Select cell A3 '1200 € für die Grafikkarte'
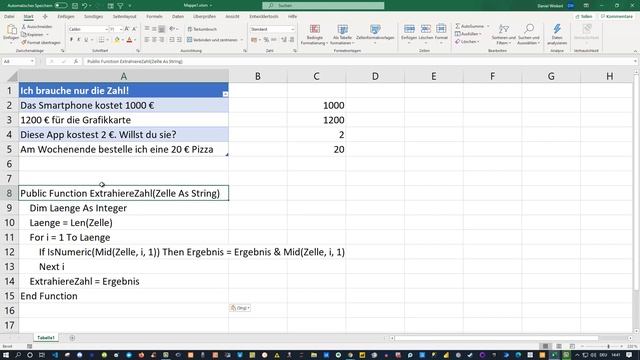Screen dimensions: 640x360 123,120
